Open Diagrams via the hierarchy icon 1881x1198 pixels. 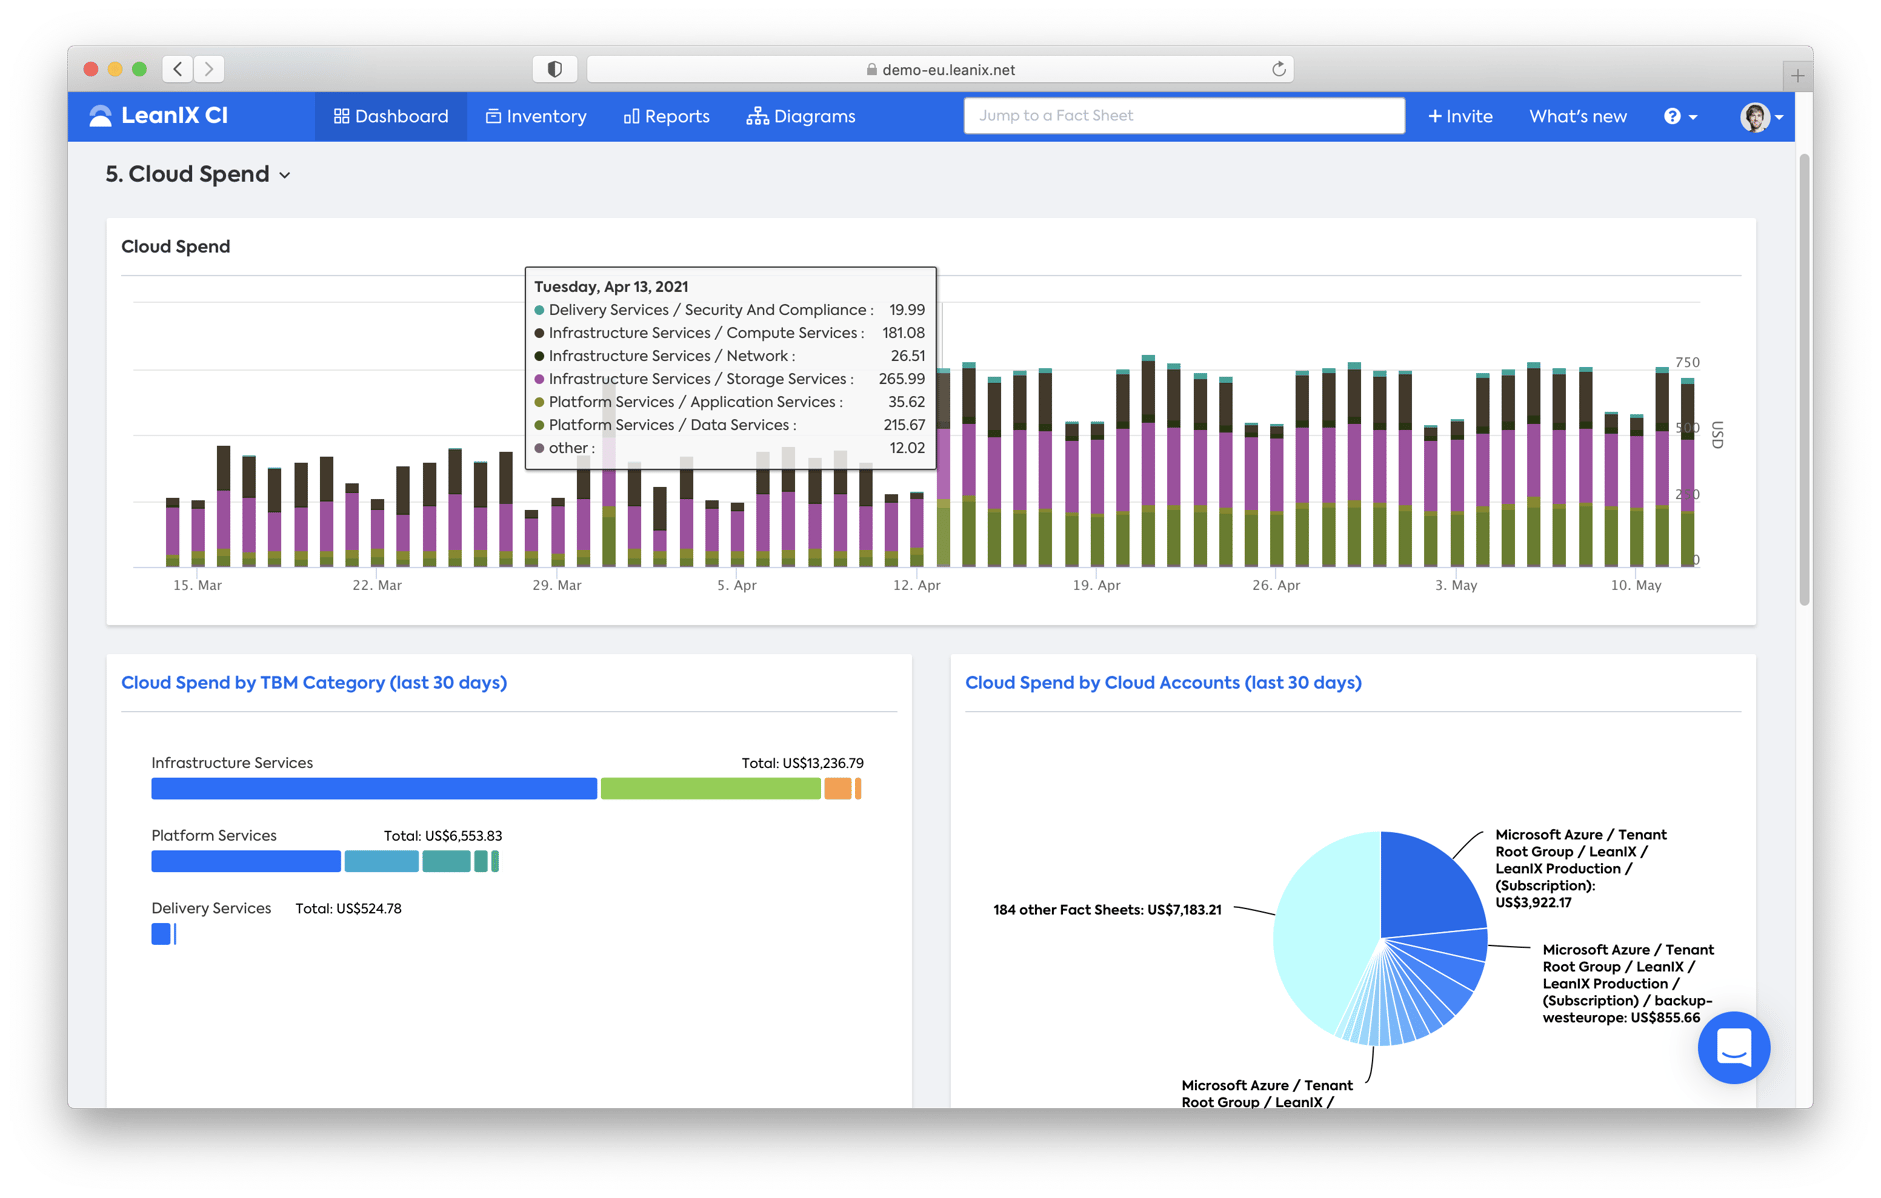[x=757, y=116]
